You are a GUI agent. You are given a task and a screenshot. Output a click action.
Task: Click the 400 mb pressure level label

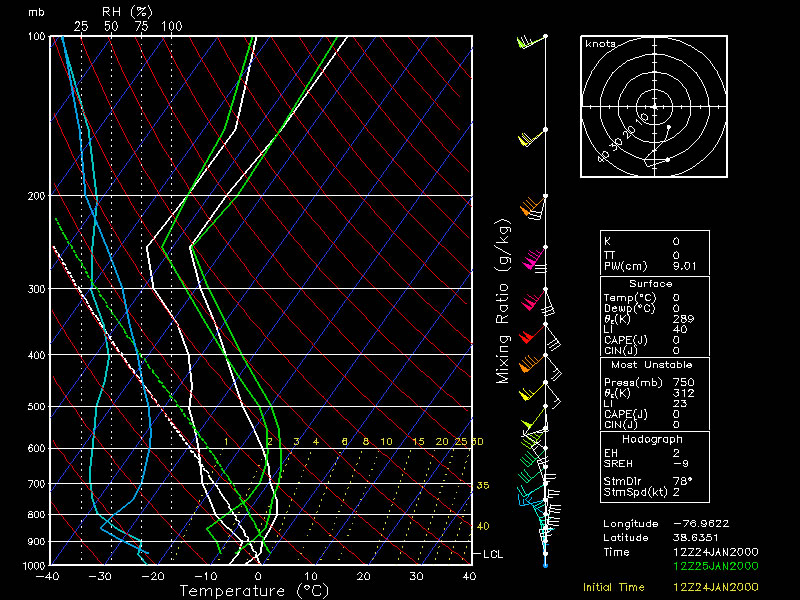(36, 355)
